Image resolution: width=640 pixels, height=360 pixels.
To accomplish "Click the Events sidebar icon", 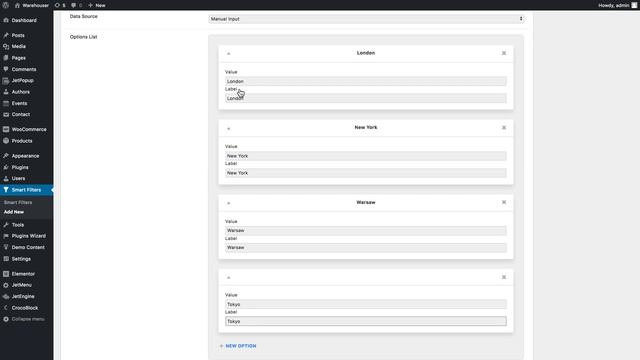I will pyautogui.click(x=6, y=103).
